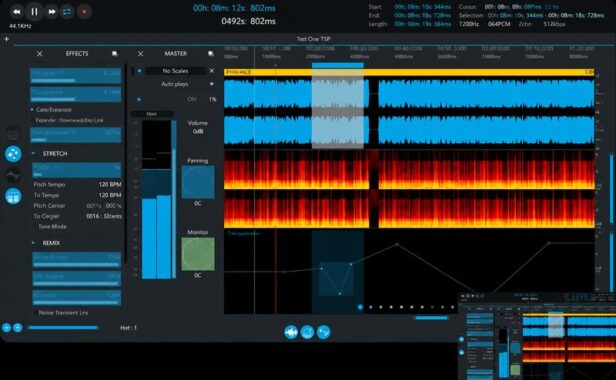616x380 pixels.
Task: Collapse the STRETCH section
Action: pos(33,153)
